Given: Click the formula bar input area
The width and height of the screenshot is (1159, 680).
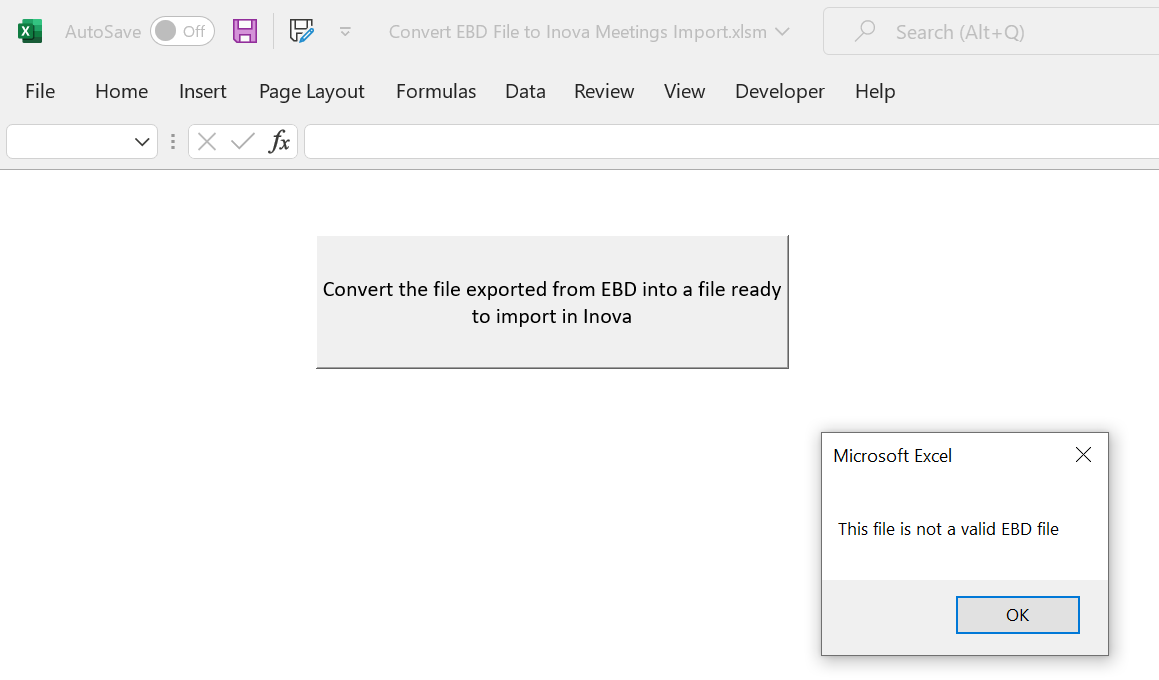Looking at the screenshot, I should (732, 142).
